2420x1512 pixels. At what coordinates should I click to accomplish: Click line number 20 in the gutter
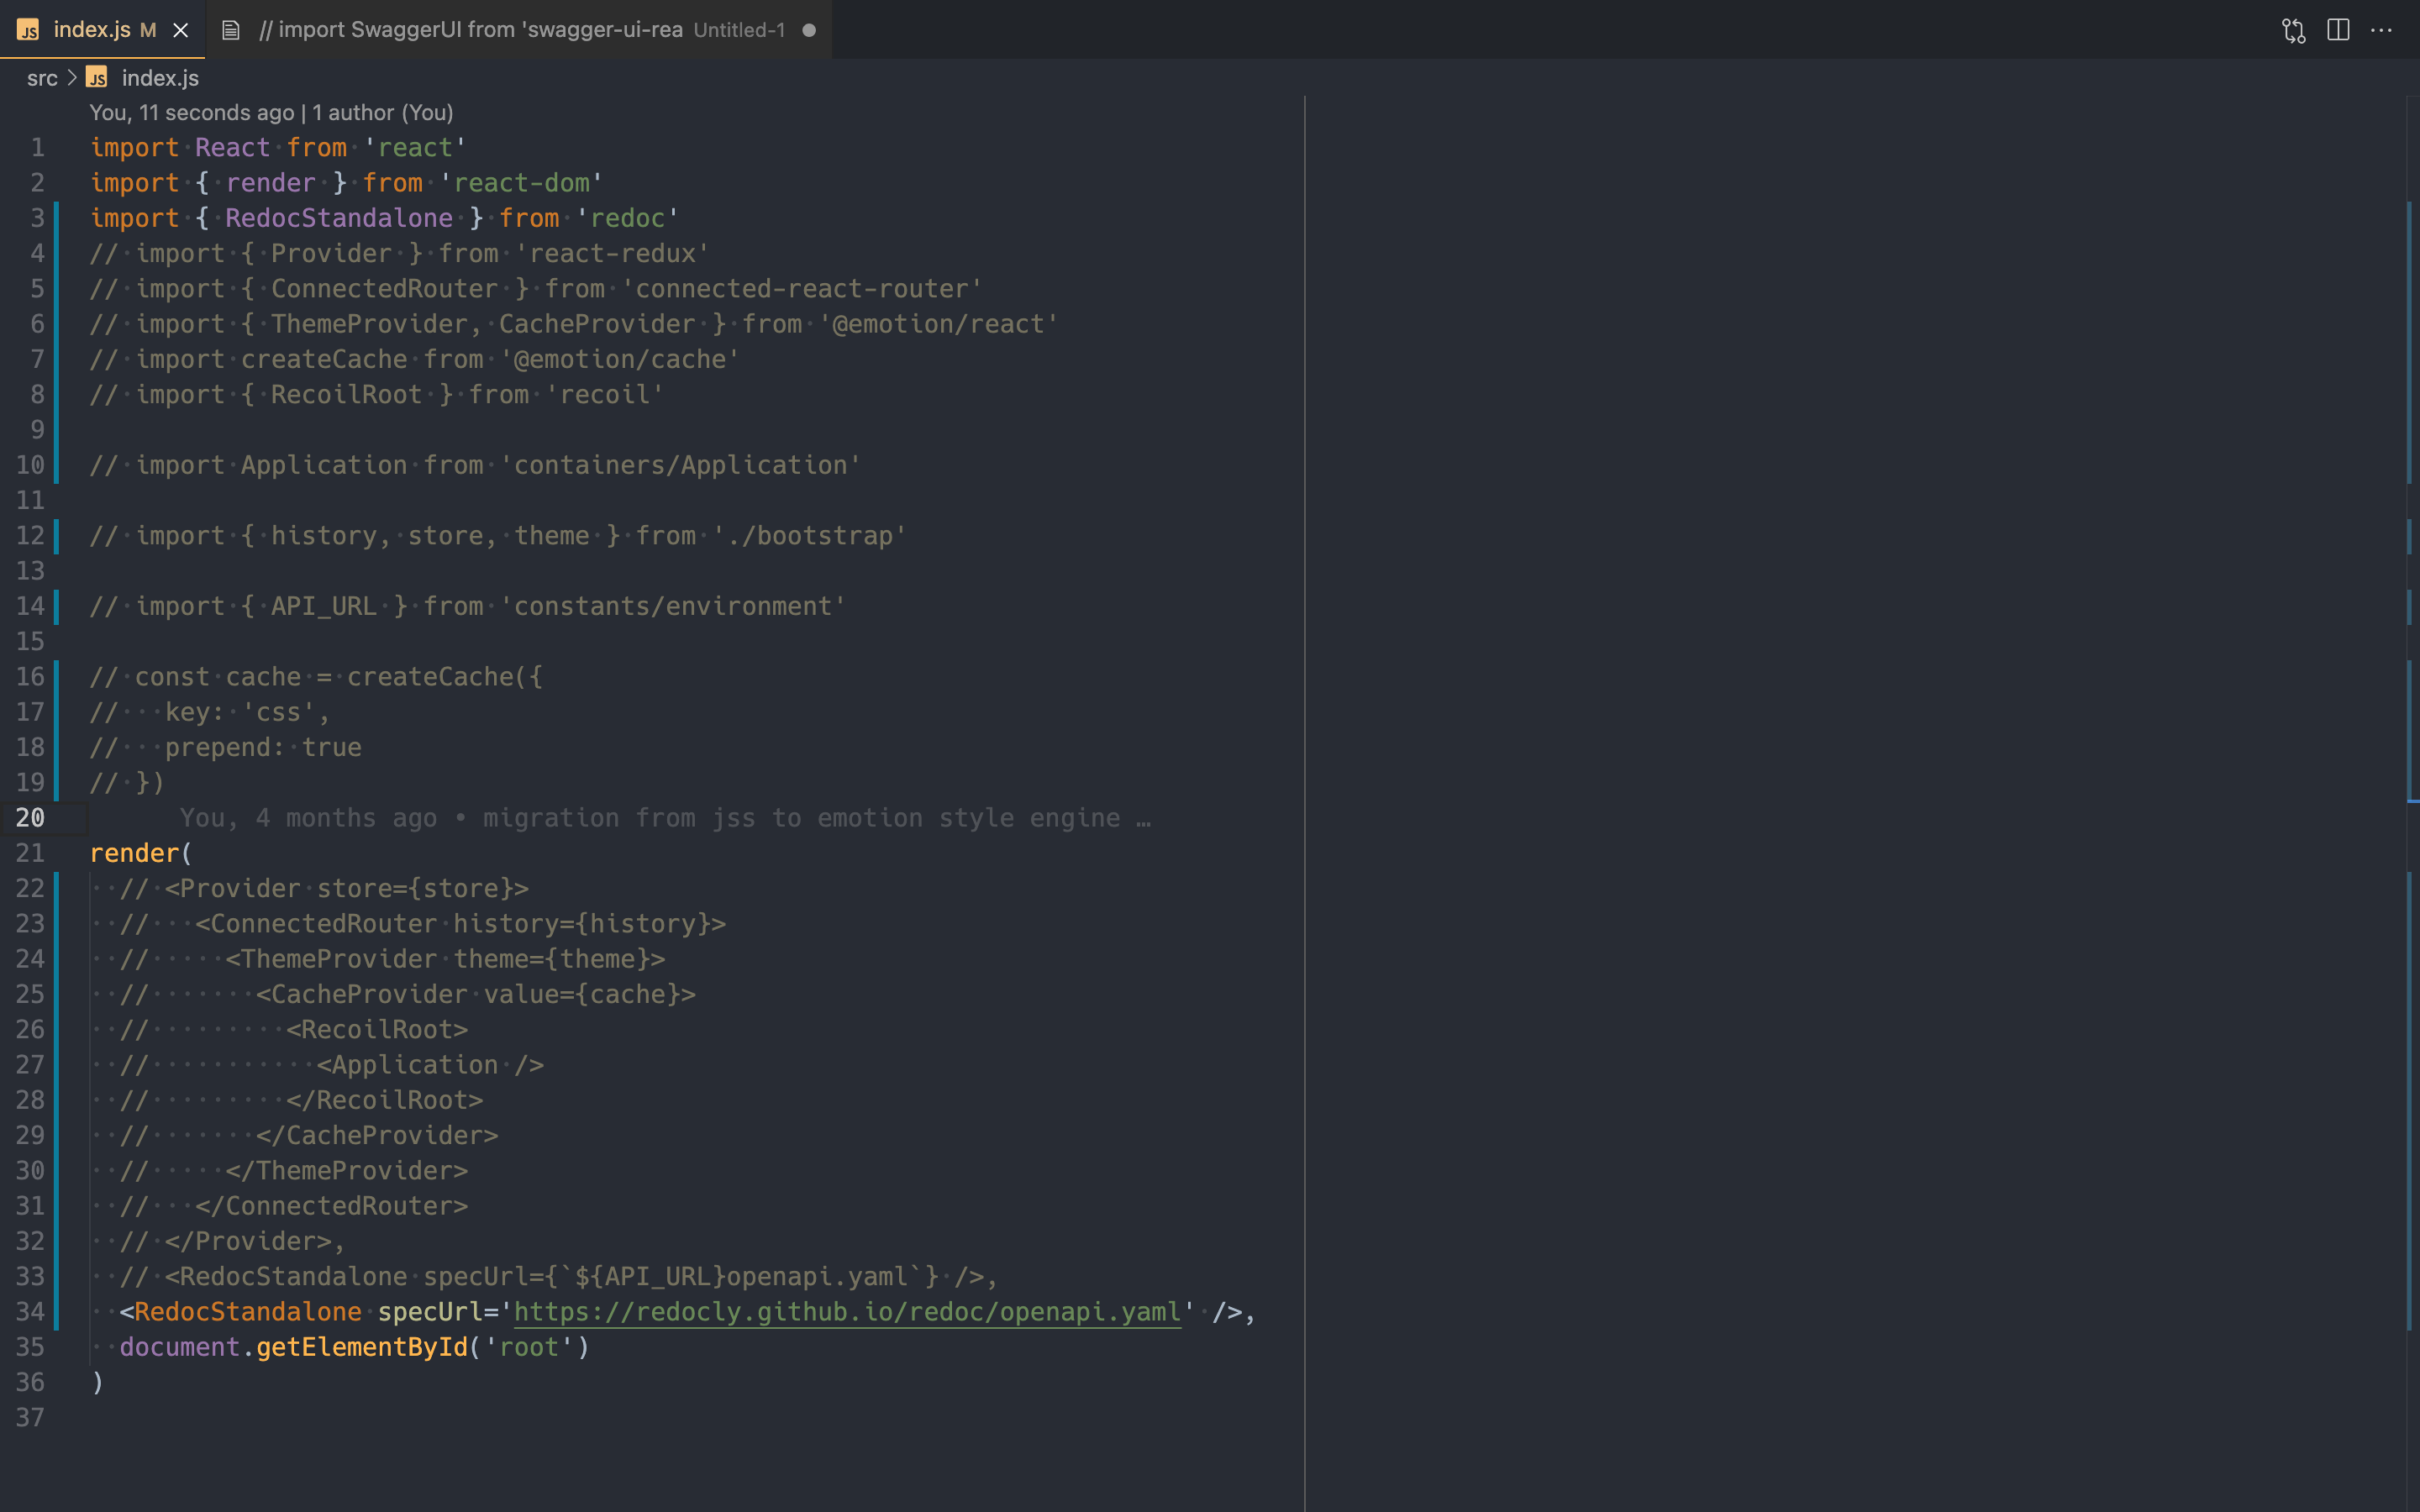(x=30, y=817)
